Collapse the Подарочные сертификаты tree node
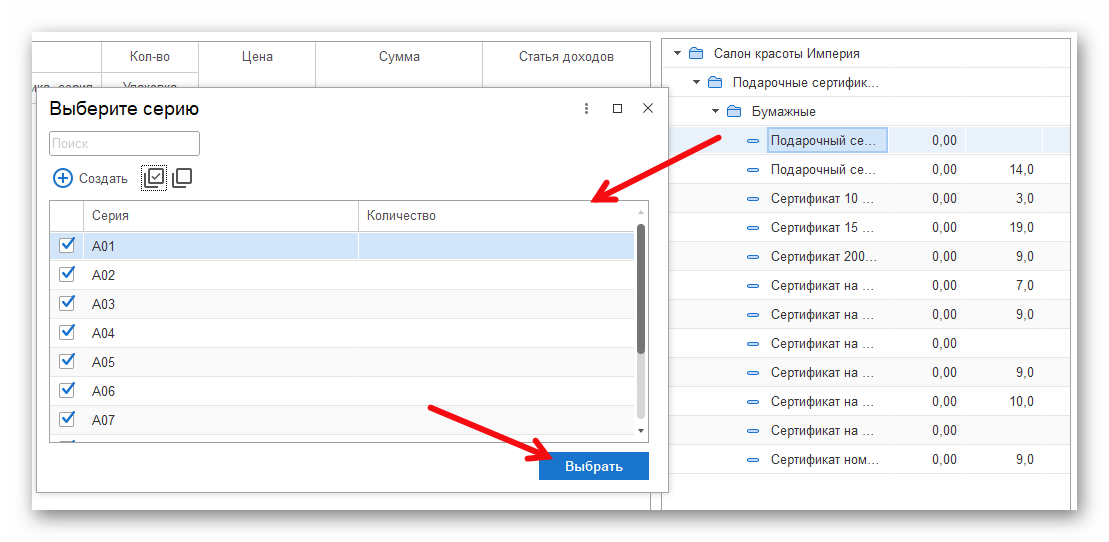 click(x=696, y=82)
